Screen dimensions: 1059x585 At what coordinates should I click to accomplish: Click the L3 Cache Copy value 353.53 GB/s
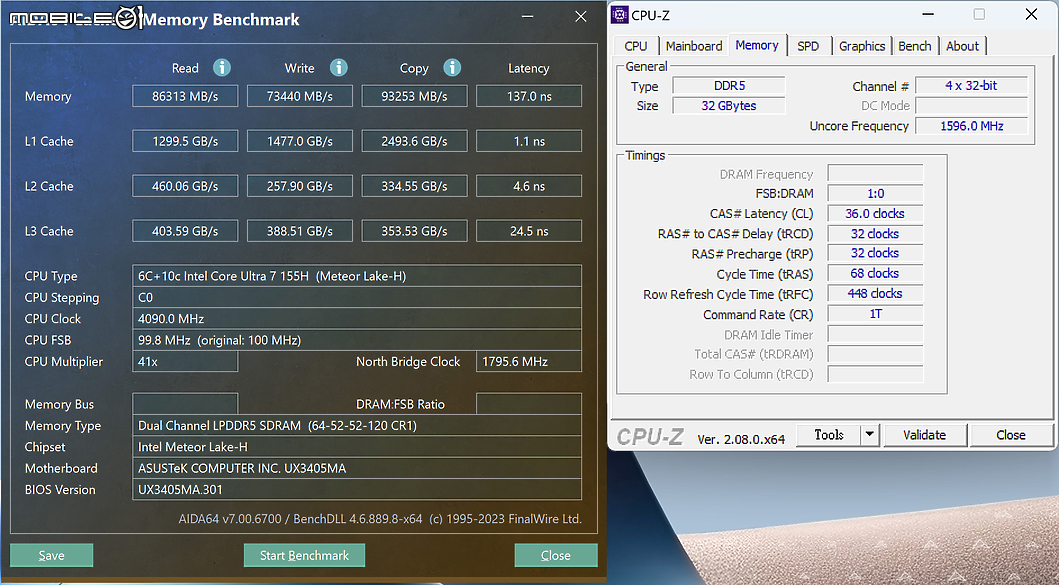click(x=415, y=231)
